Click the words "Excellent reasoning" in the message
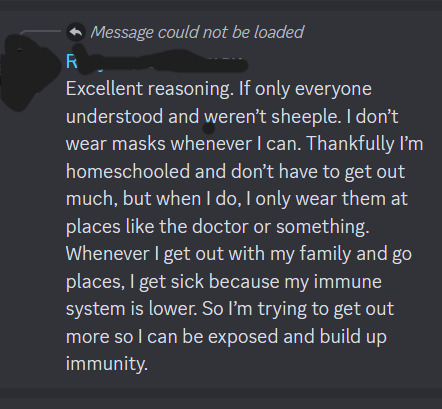Viewport: 442px width, 409px height. point(148,89)
